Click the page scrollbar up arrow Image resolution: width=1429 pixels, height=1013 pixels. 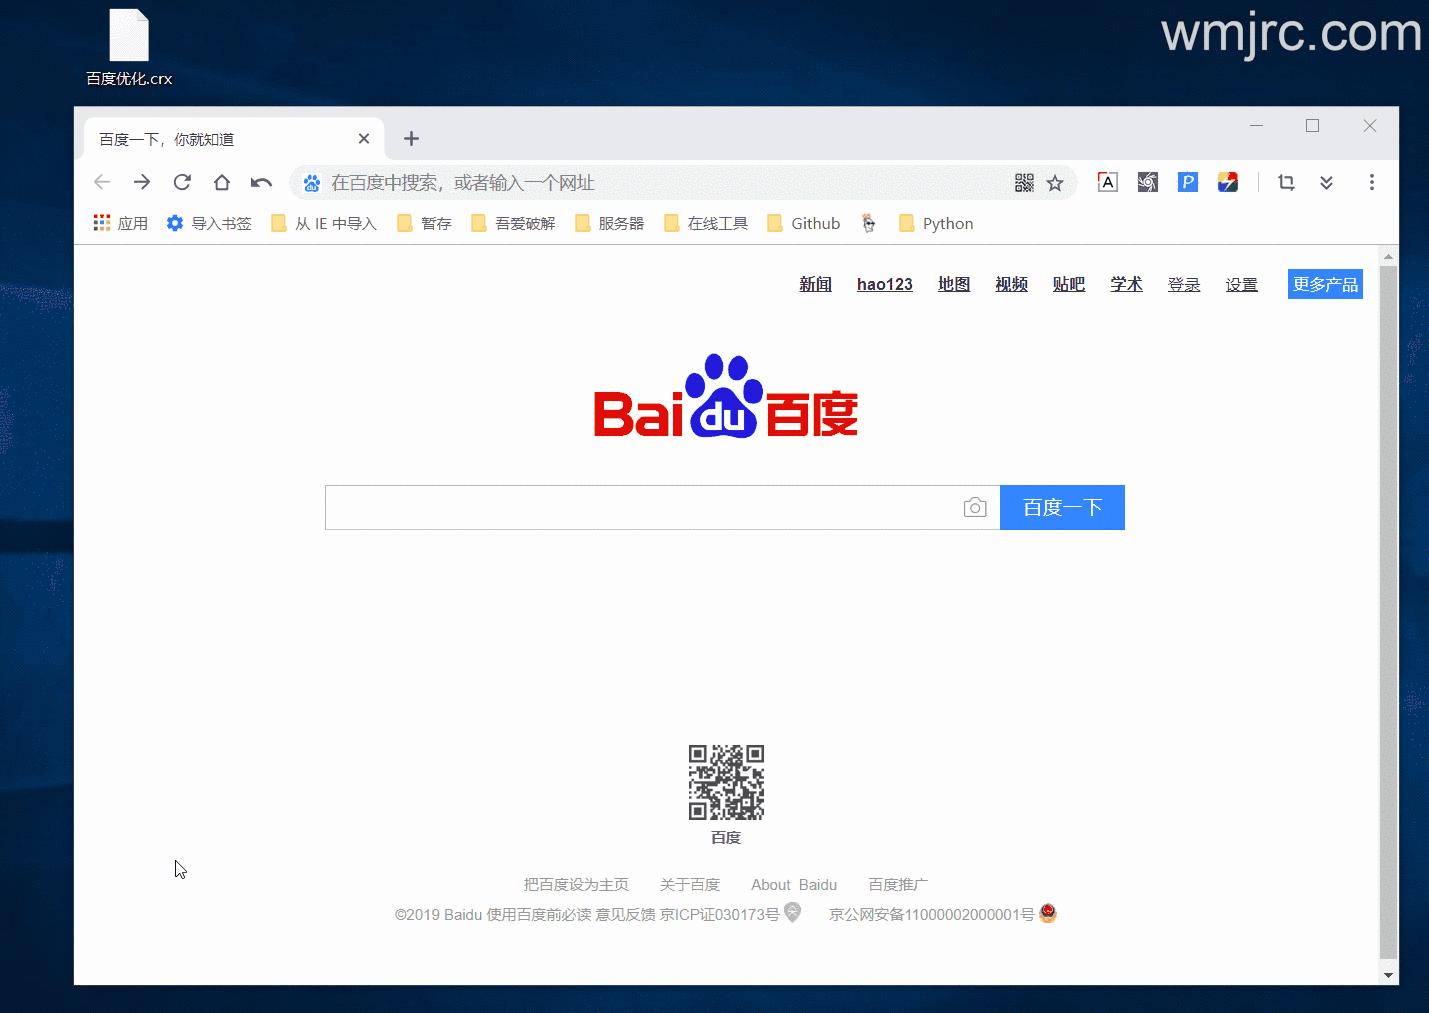pos(1388,257)
